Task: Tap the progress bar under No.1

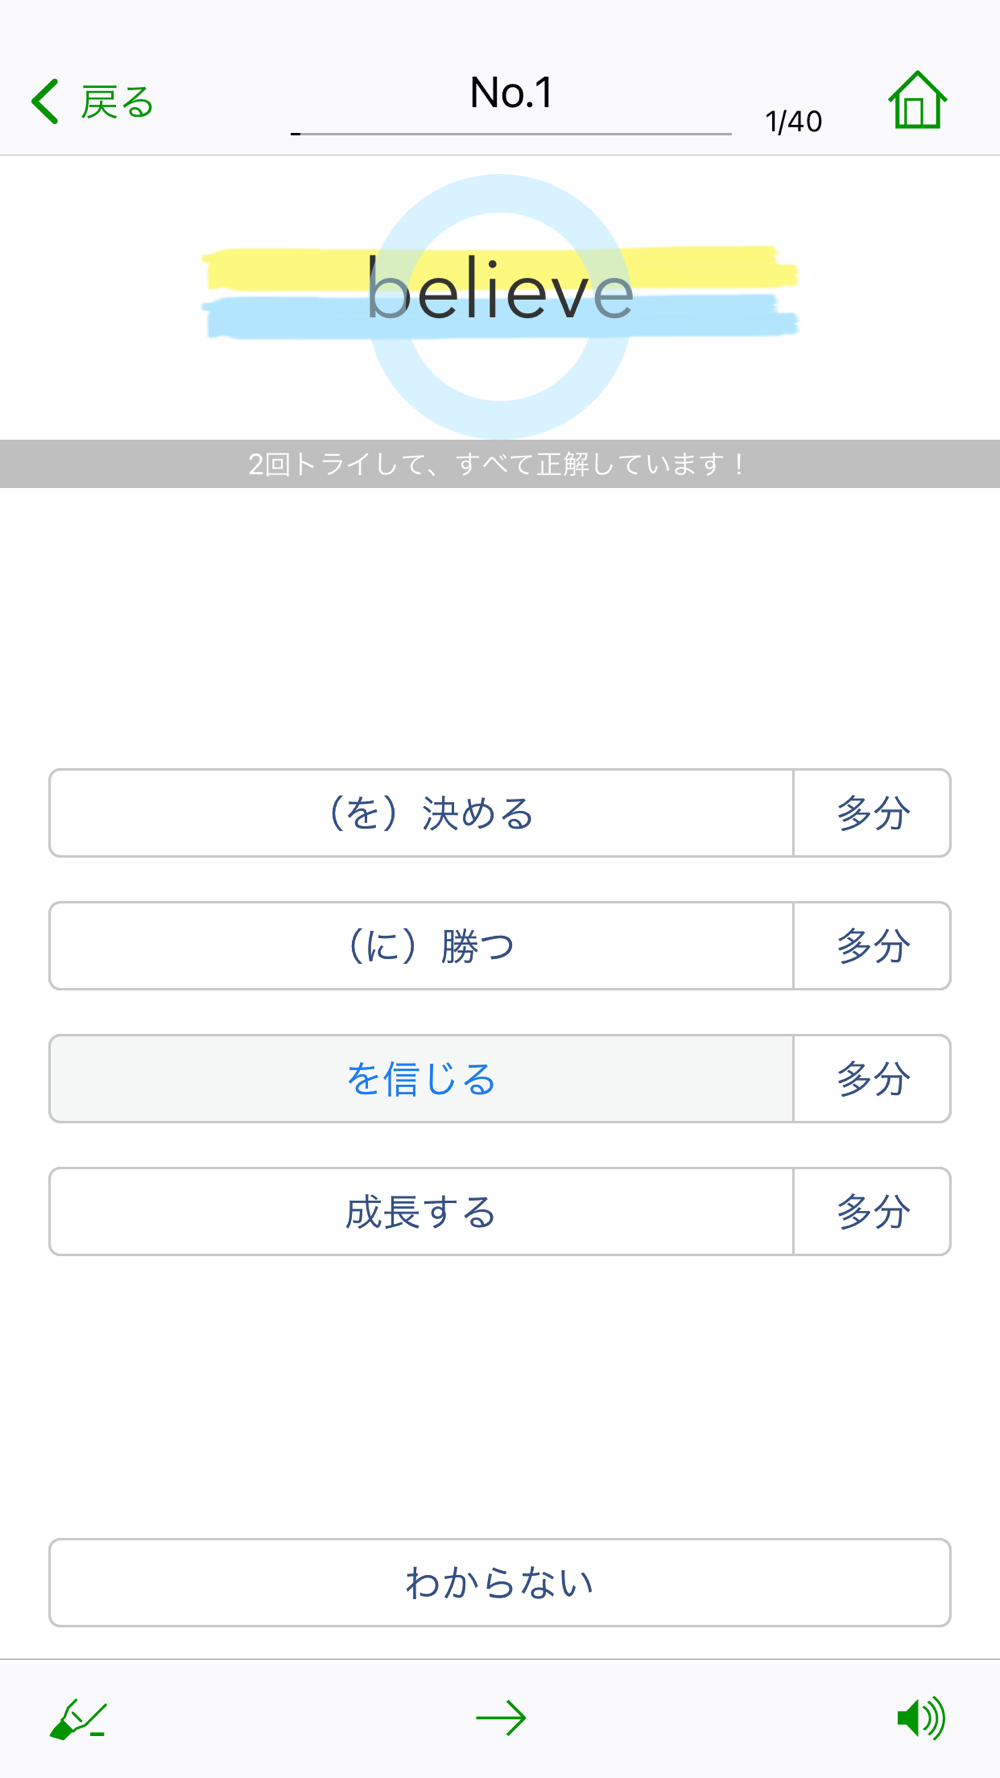Action: click(x=511, y=133)
